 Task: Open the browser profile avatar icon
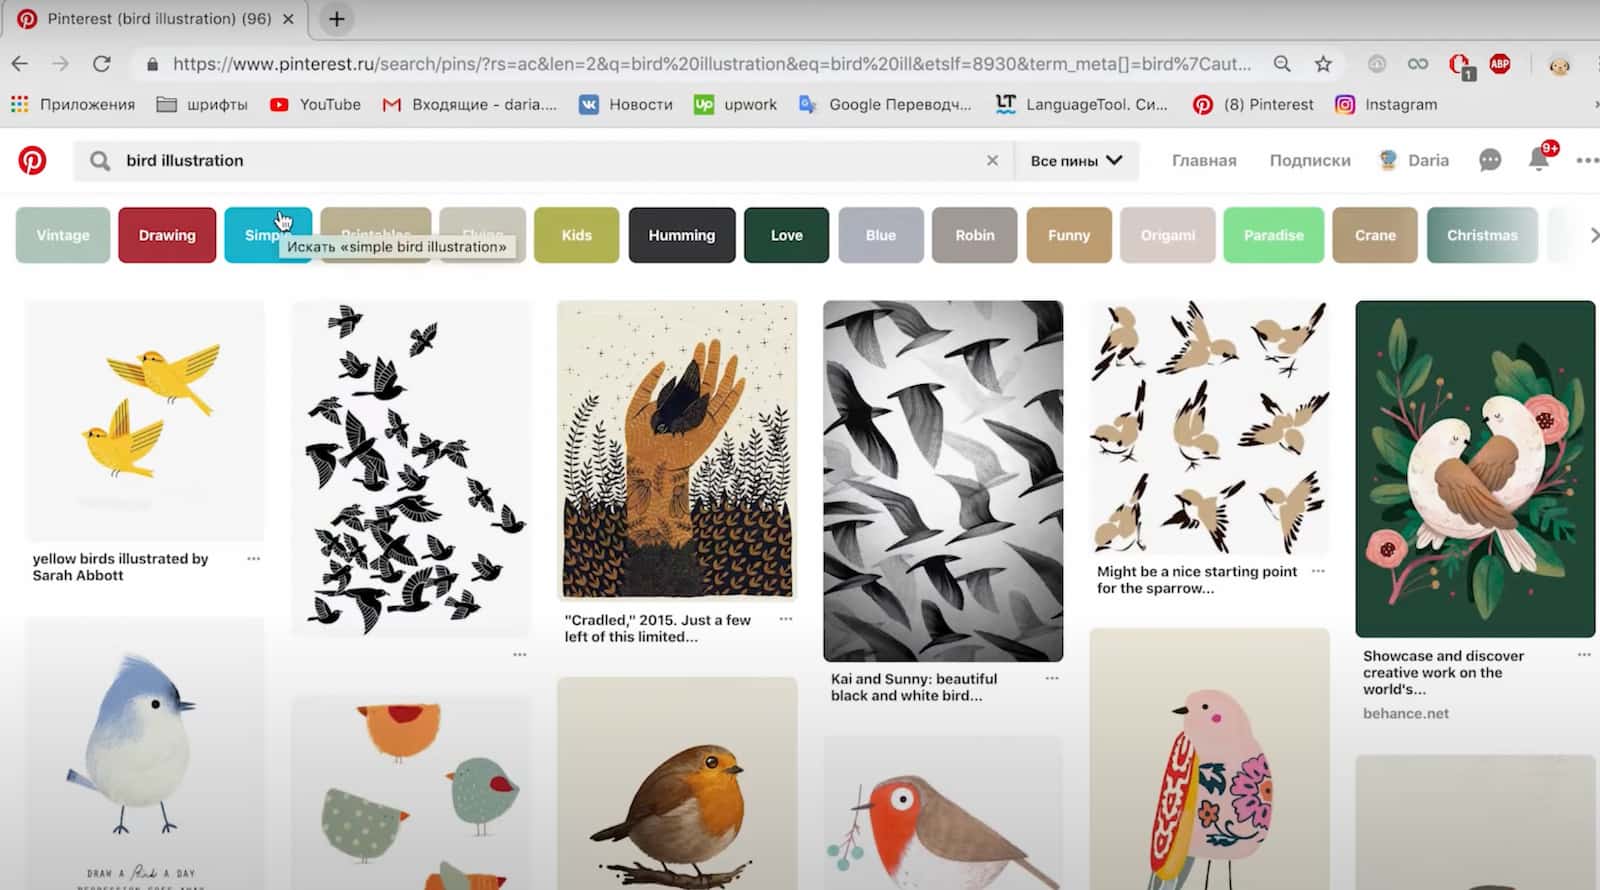[1559, 65]
